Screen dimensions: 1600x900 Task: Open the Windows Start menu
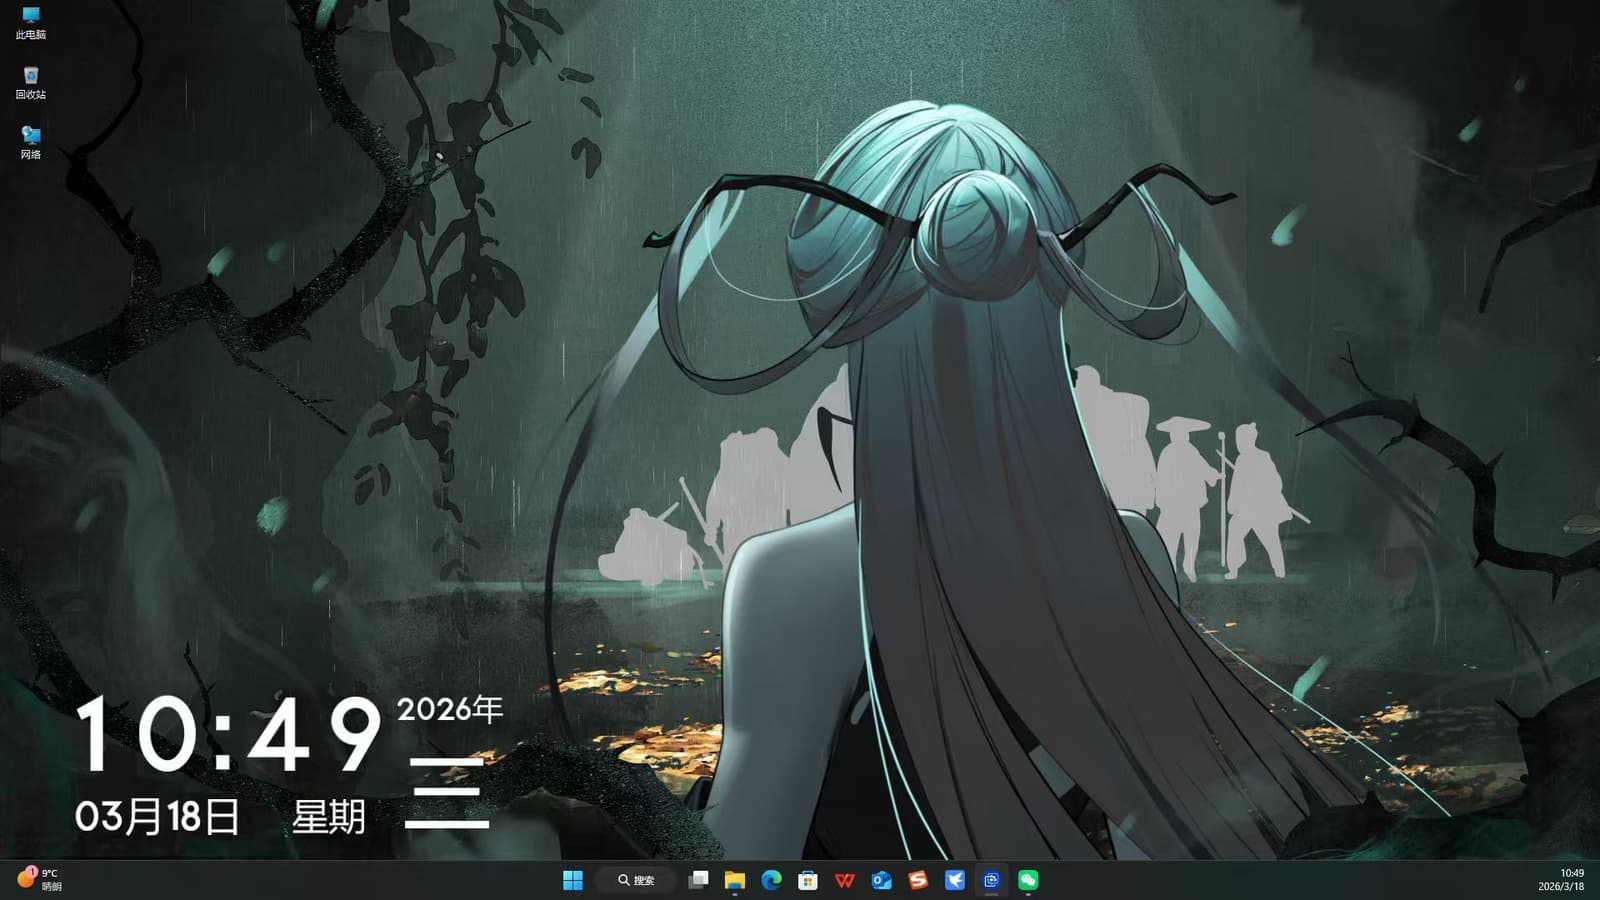(x=573, y=880)
